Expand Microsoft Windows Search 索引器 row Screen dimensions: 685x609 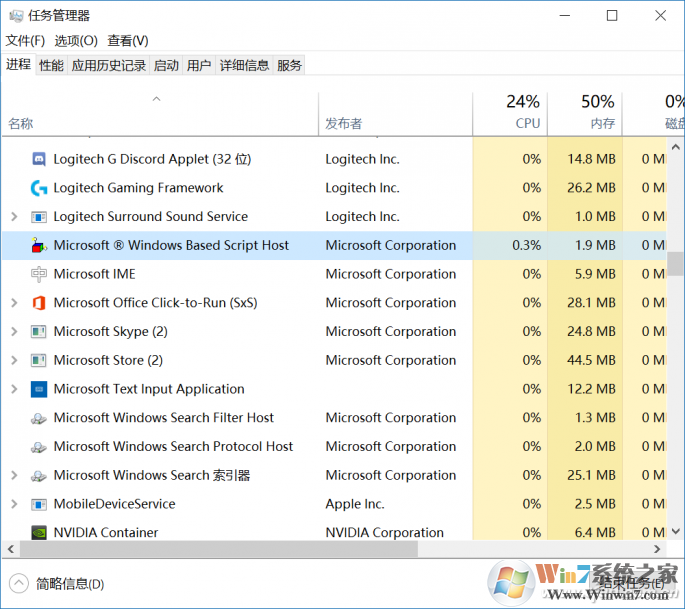point(14,475)
